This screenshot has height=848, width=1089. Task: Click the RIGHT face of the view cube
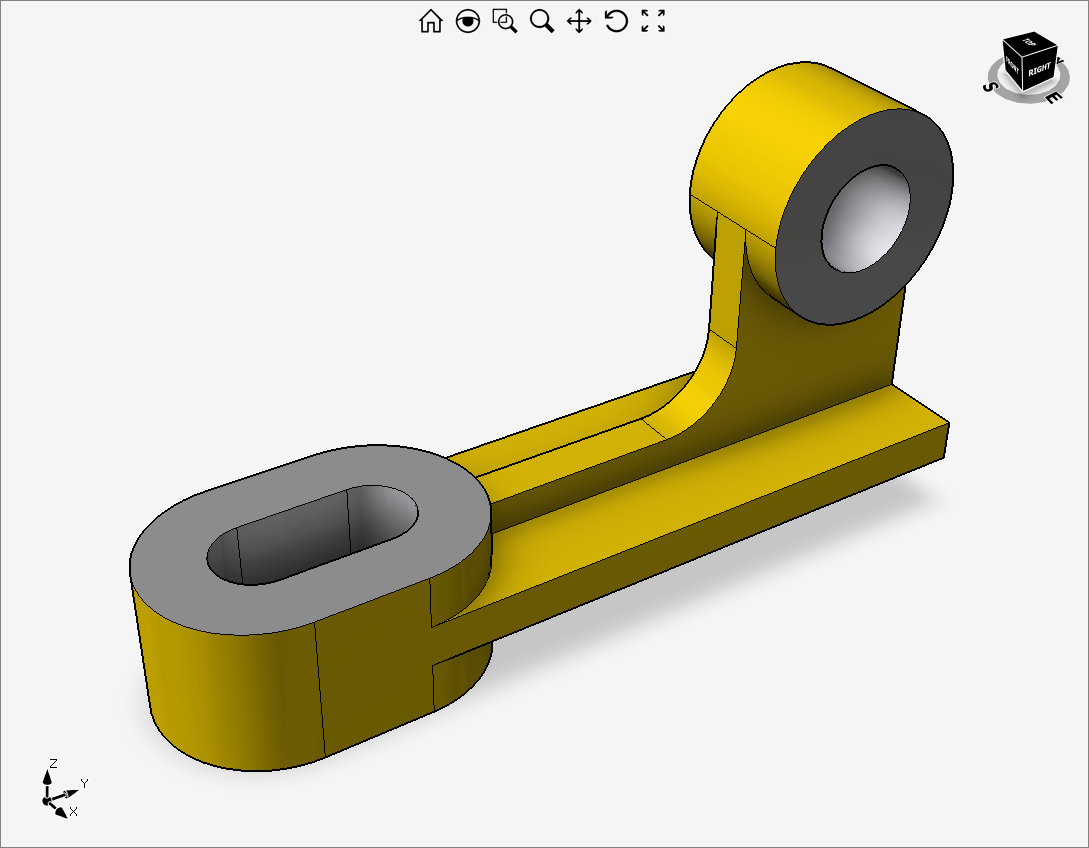pos(1040,70)
